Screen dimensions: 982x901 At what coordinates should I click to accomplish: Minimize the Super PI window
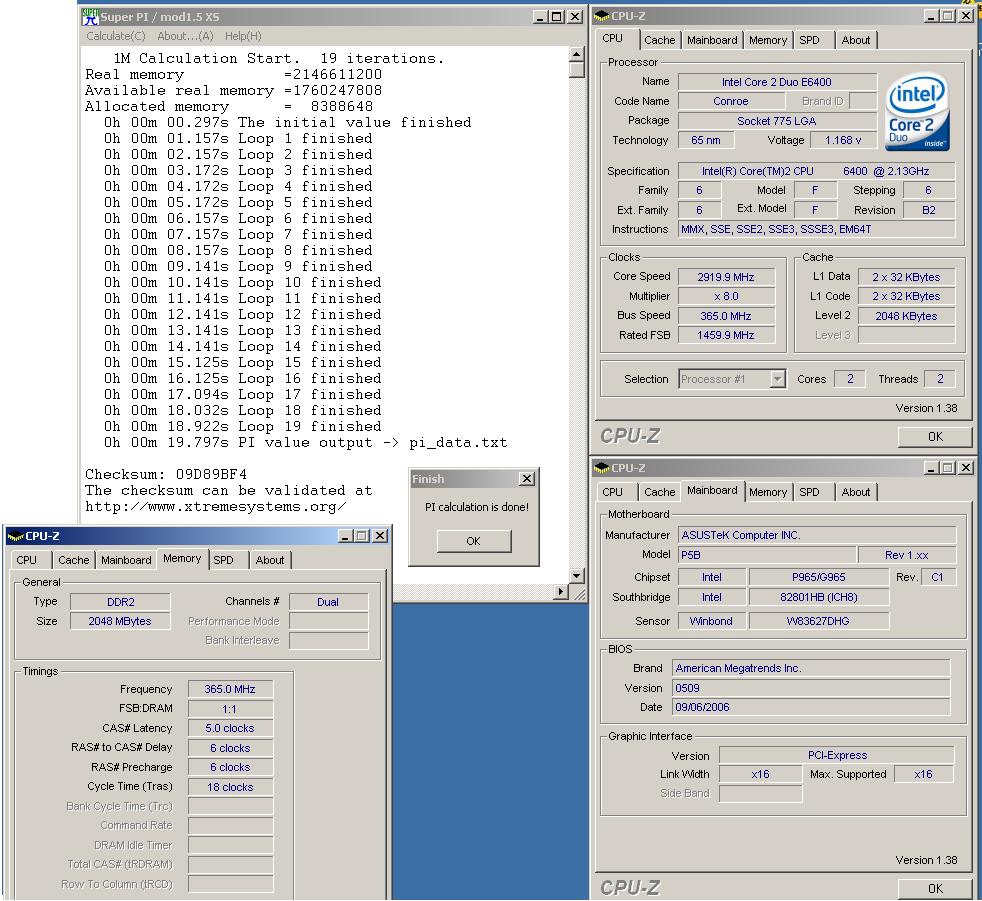[x=540, y=17]
